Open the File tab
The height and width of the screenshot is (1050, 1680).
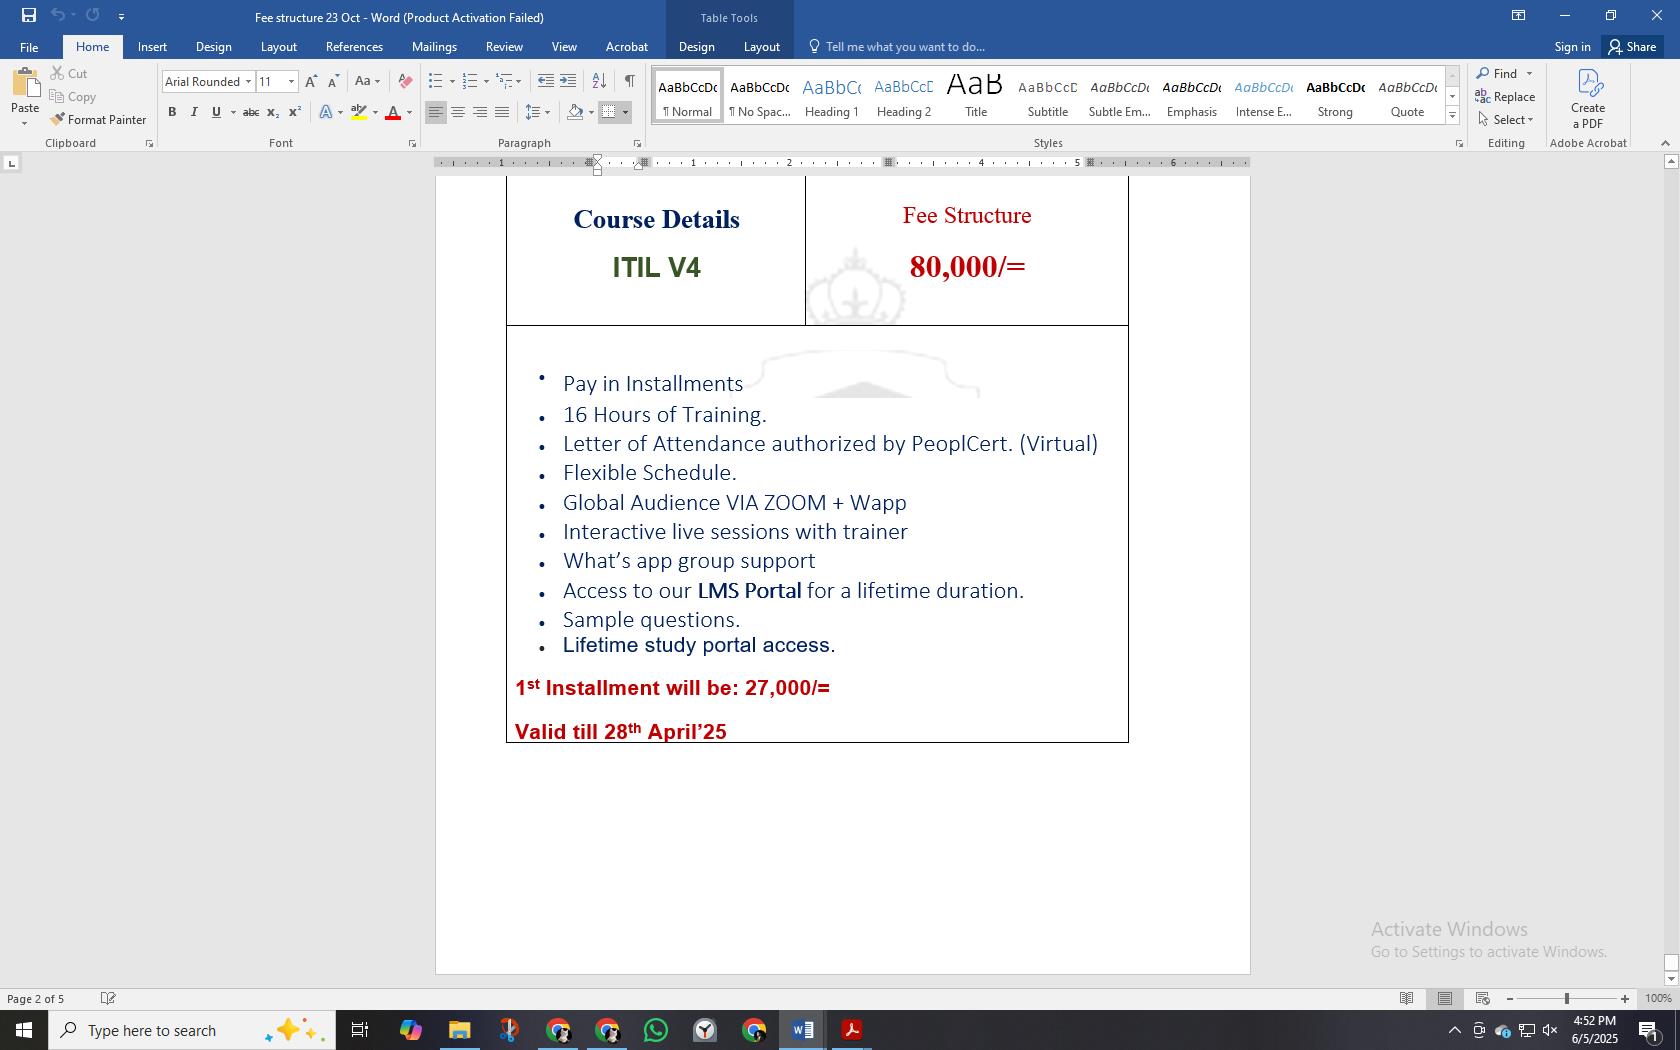pos(29,47)
